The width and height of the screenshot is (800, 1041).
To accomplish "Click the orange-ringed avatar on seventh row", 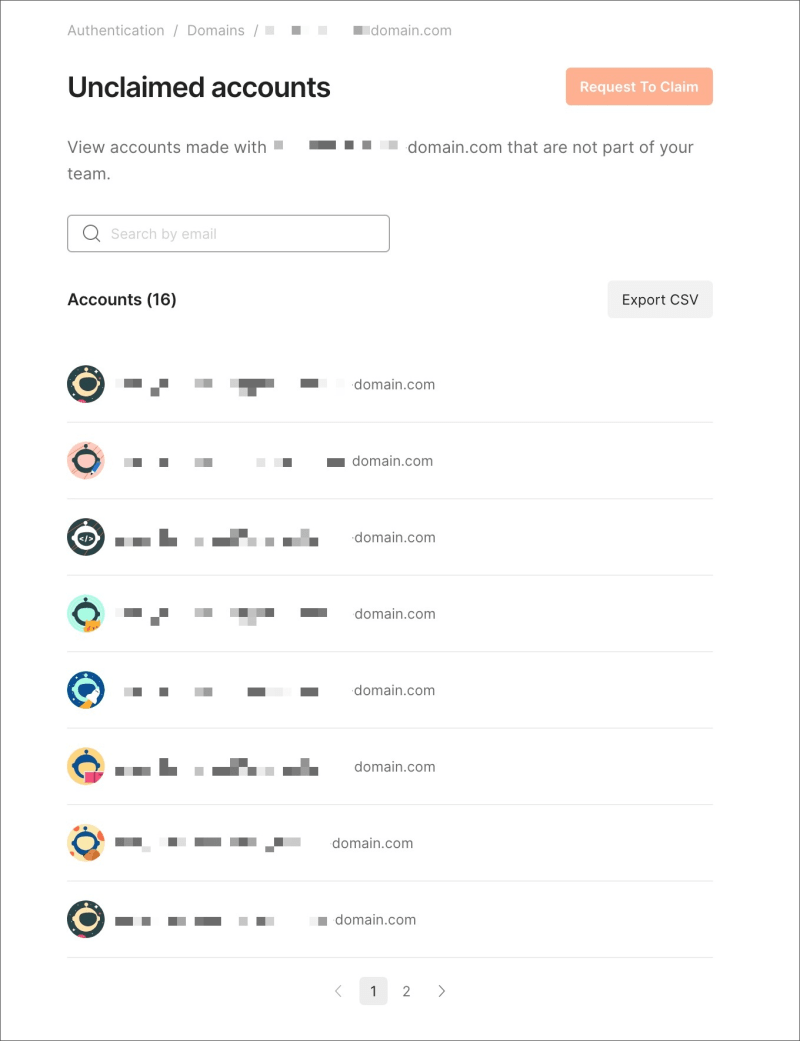I will coord(85,843).
